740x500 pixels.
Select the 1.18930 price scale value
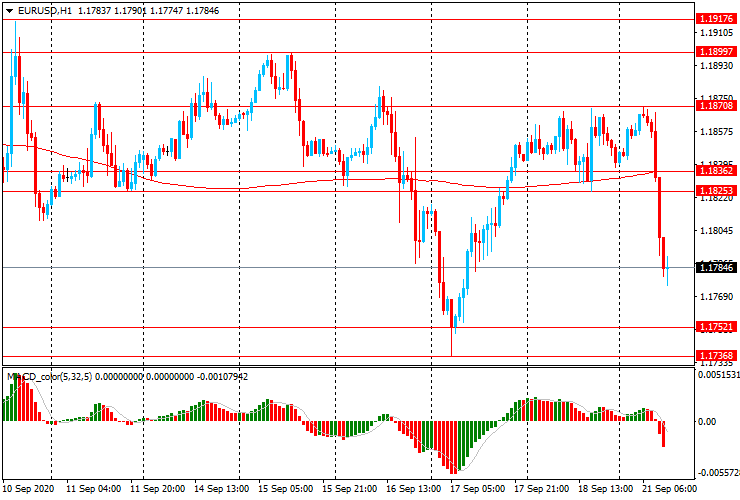(717, 66)
